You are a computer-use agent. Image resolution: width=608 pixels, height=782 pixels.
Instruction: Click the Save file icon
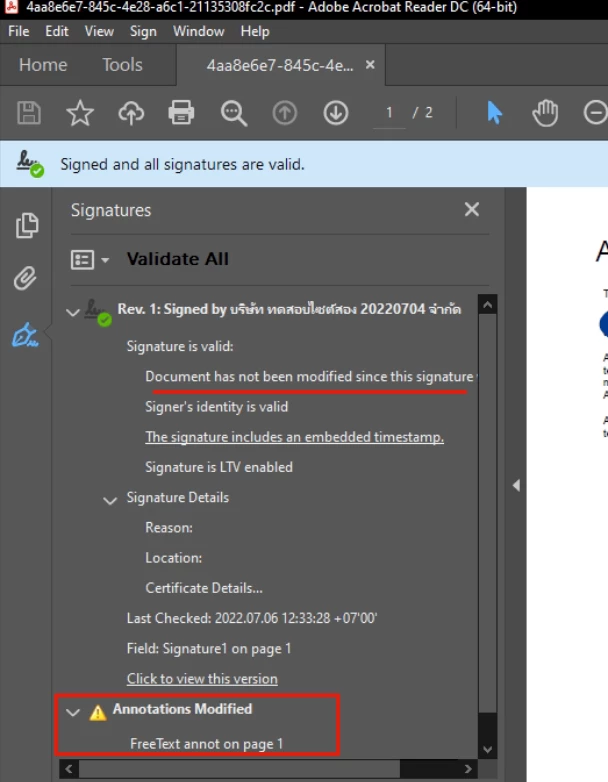pyautogui.click(x=28, y=113)
